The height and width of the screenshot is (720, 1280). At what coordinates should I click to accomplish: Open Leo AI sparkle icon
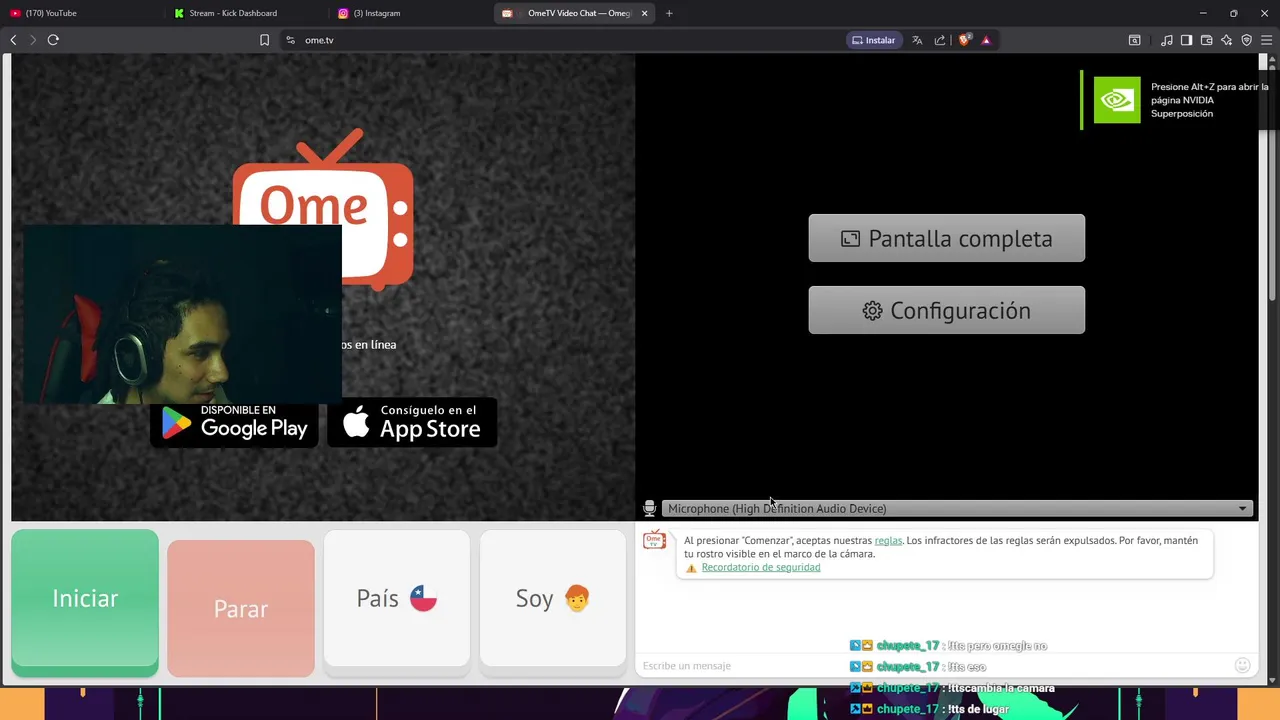click(x=1226, y=40)
